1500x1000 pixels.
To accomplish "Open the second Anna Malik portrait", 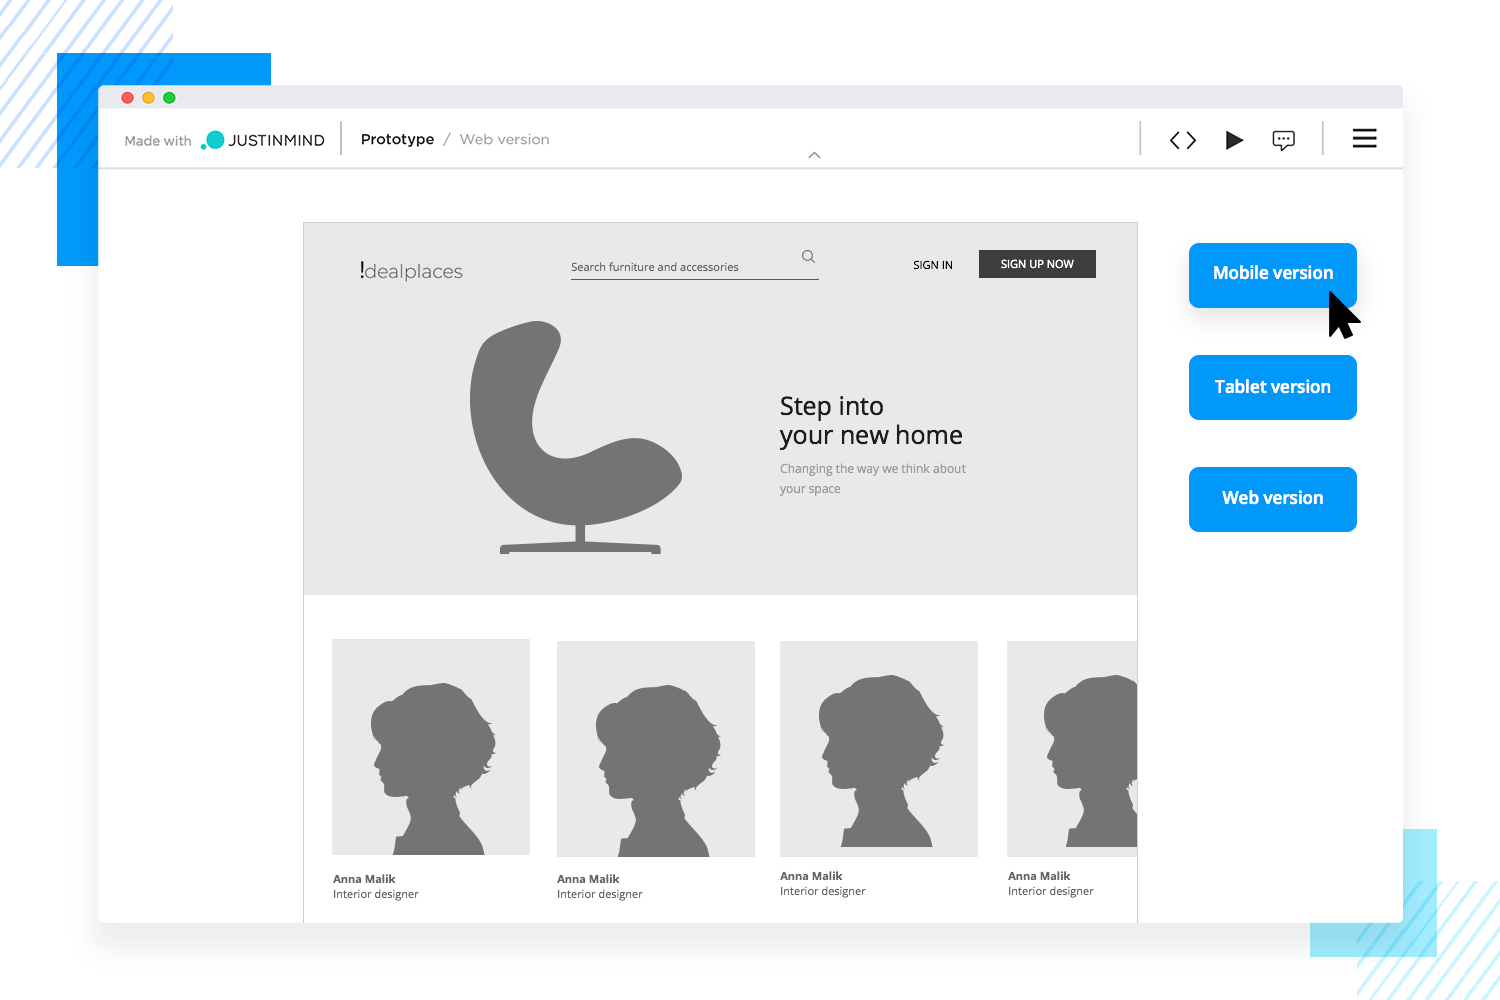I will pyautogui.click(x=656, y=749).
